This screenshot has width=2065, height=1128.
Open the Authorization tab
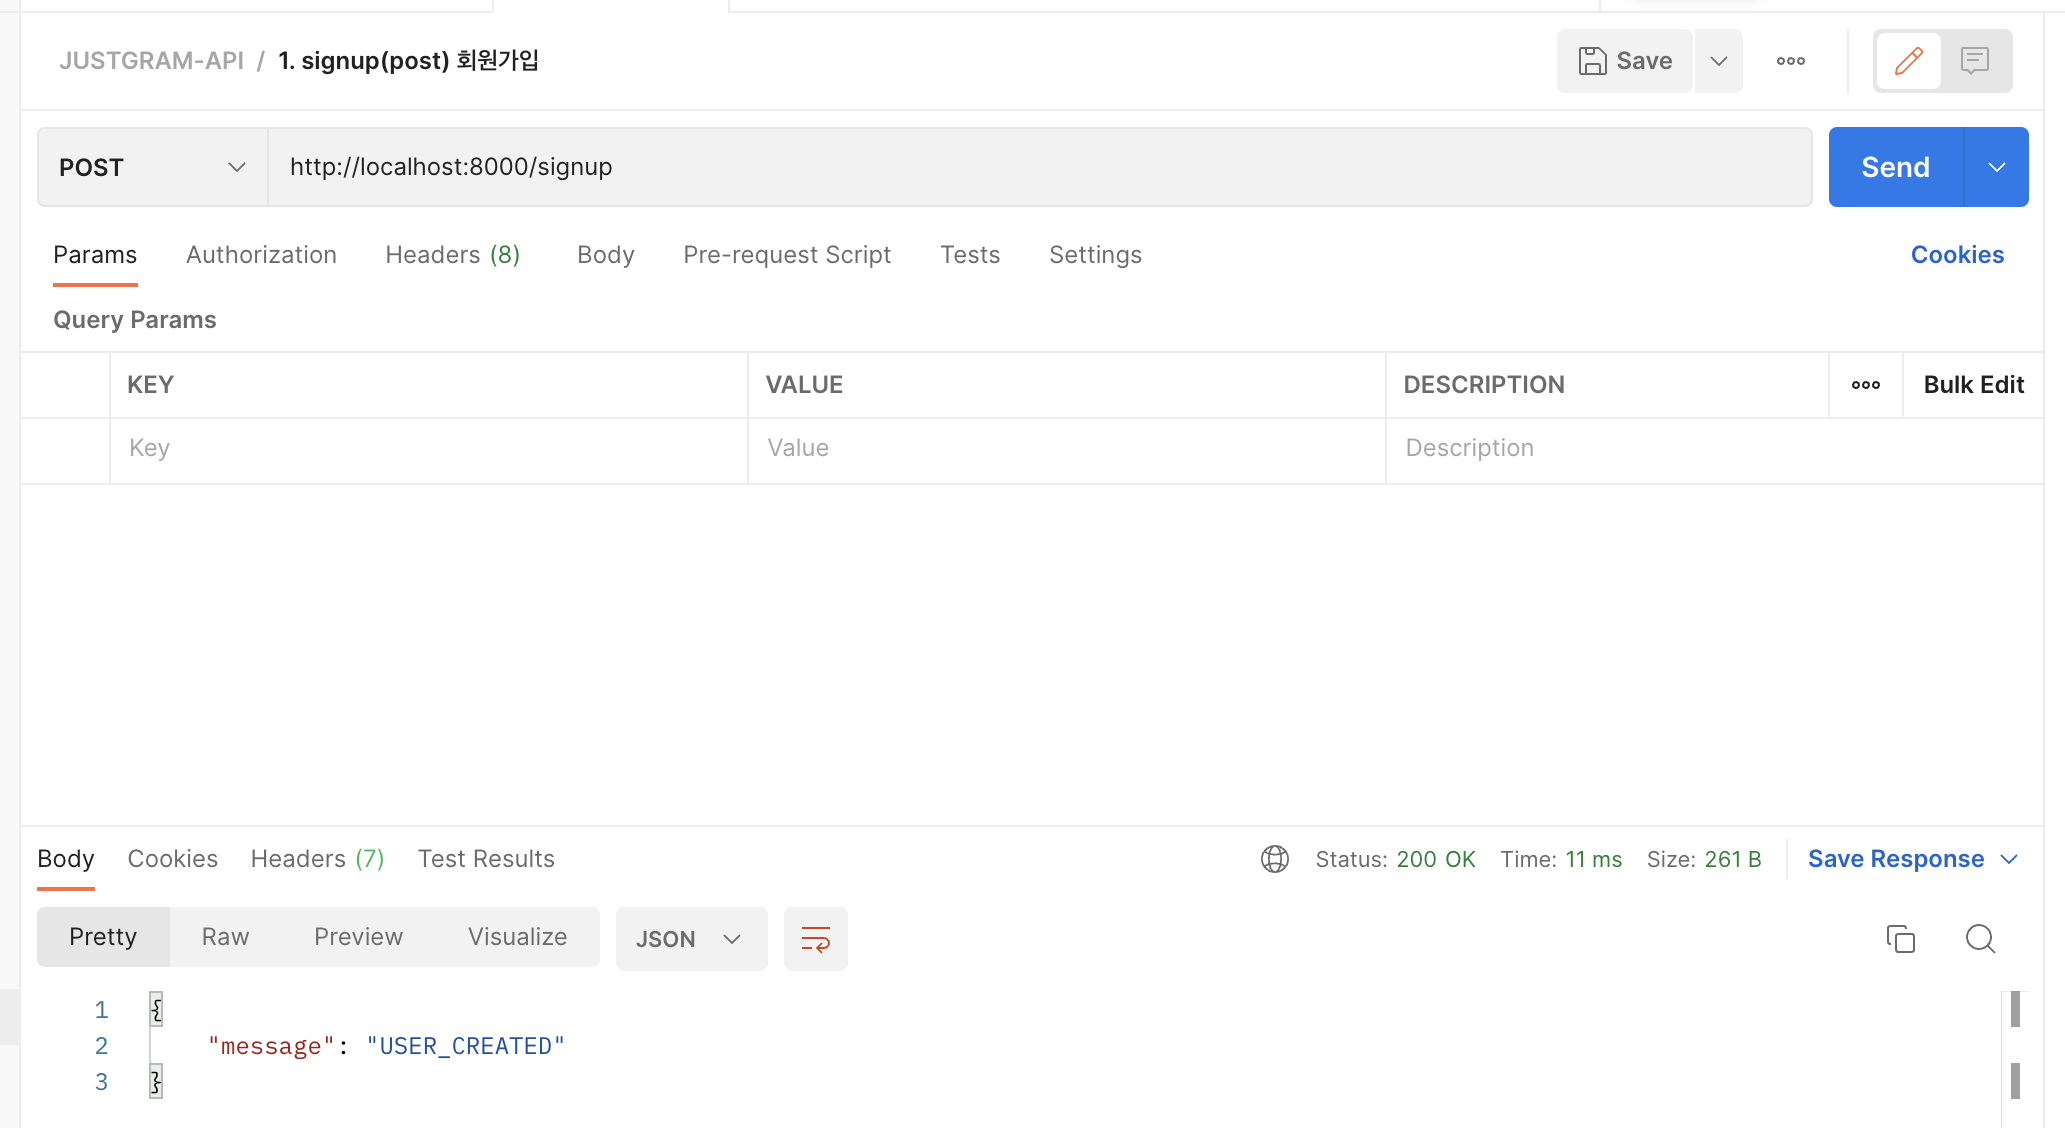coord(261,255)
